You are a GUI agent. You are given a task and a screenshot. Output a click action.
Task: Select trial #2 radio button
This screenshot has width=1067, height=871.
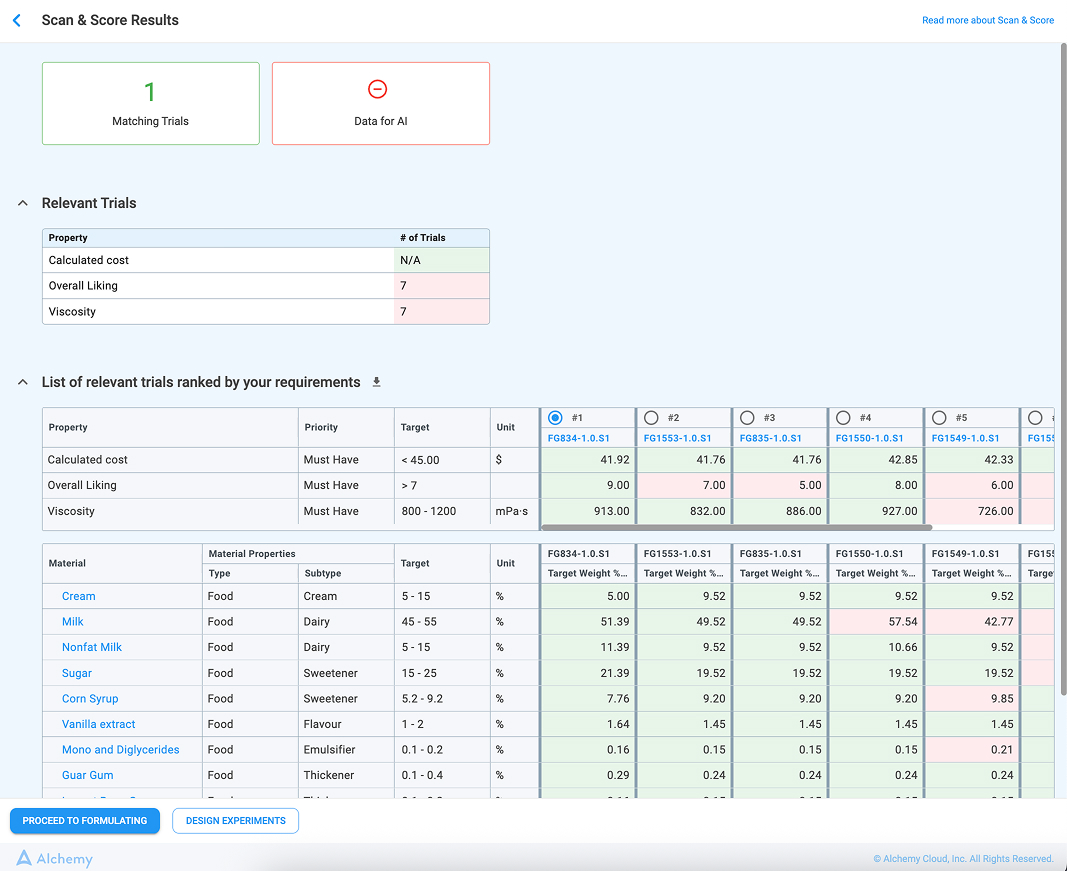[x=651, y=417]
